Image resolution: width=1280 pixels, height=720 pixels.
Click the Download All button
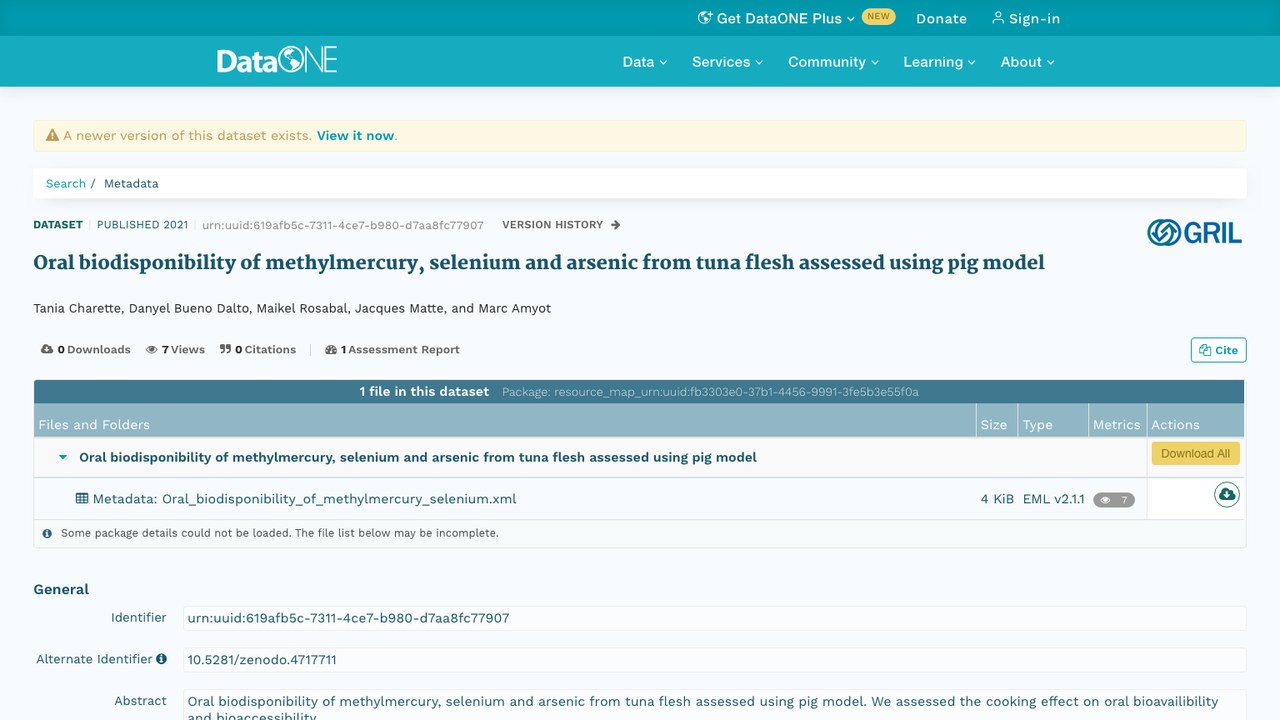(x=1195, y=454)
